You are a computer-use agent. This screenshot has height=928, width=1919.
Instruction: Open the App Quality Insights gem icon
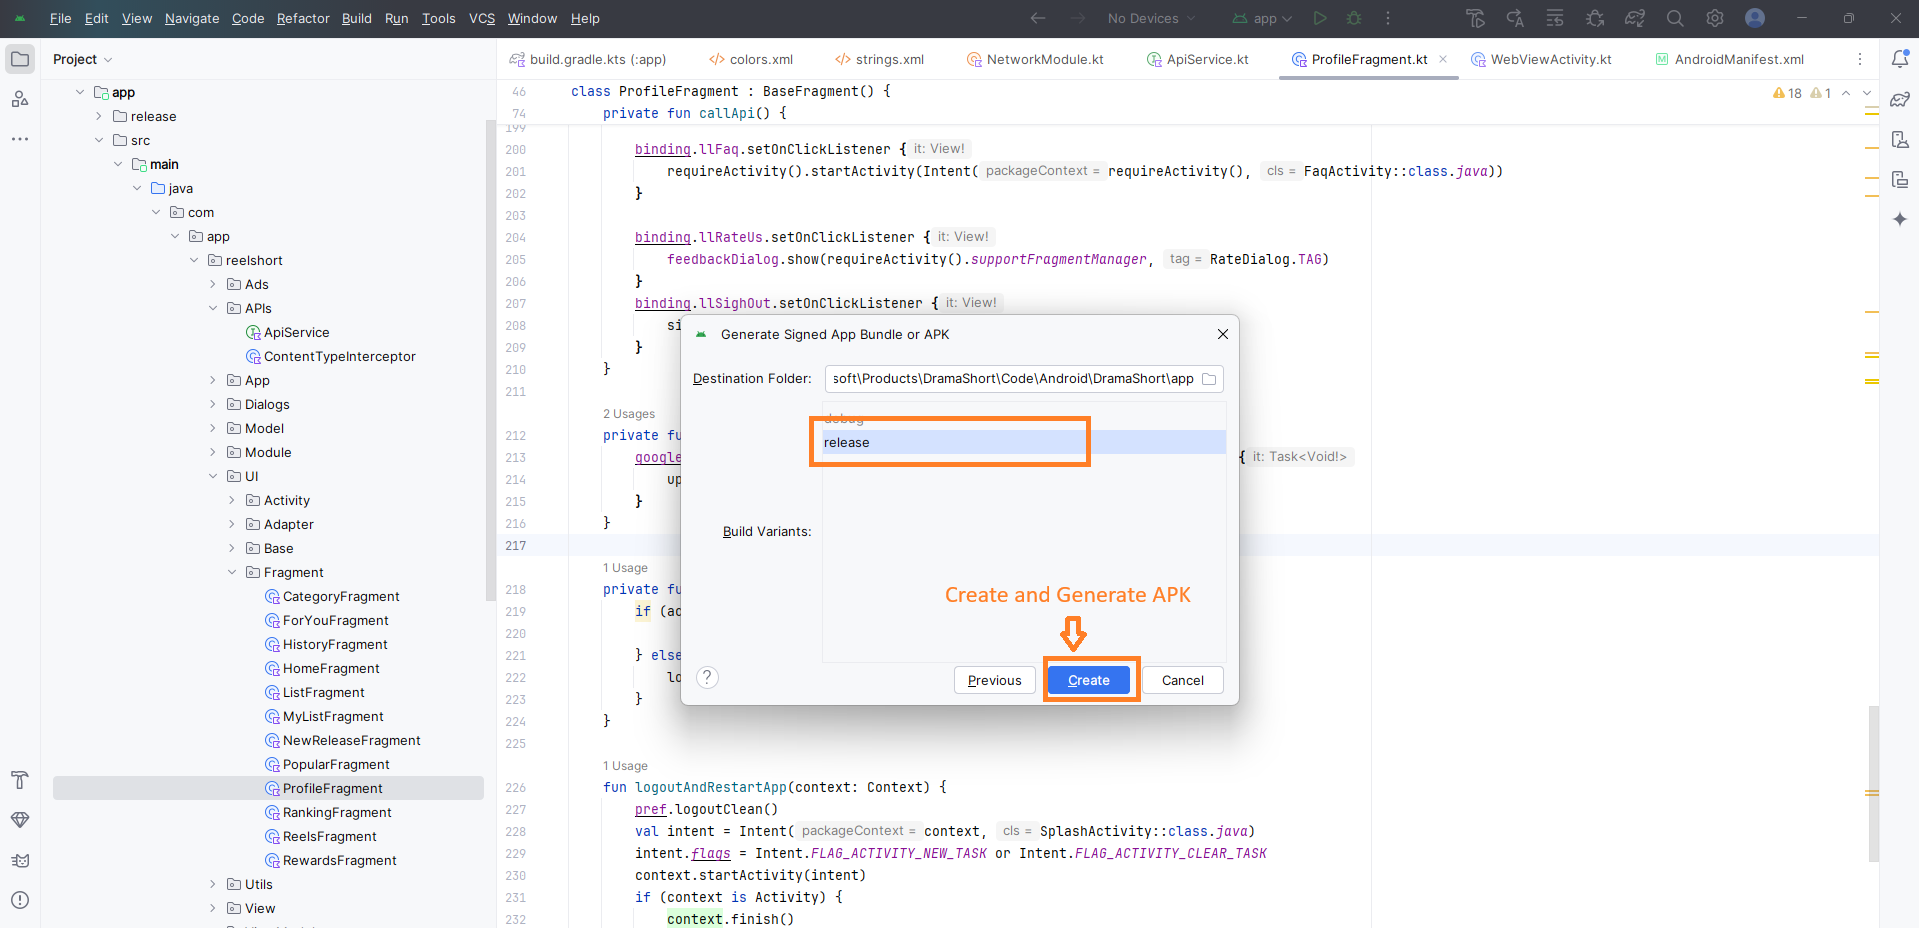pyautogui.click(x=20, y=820)
